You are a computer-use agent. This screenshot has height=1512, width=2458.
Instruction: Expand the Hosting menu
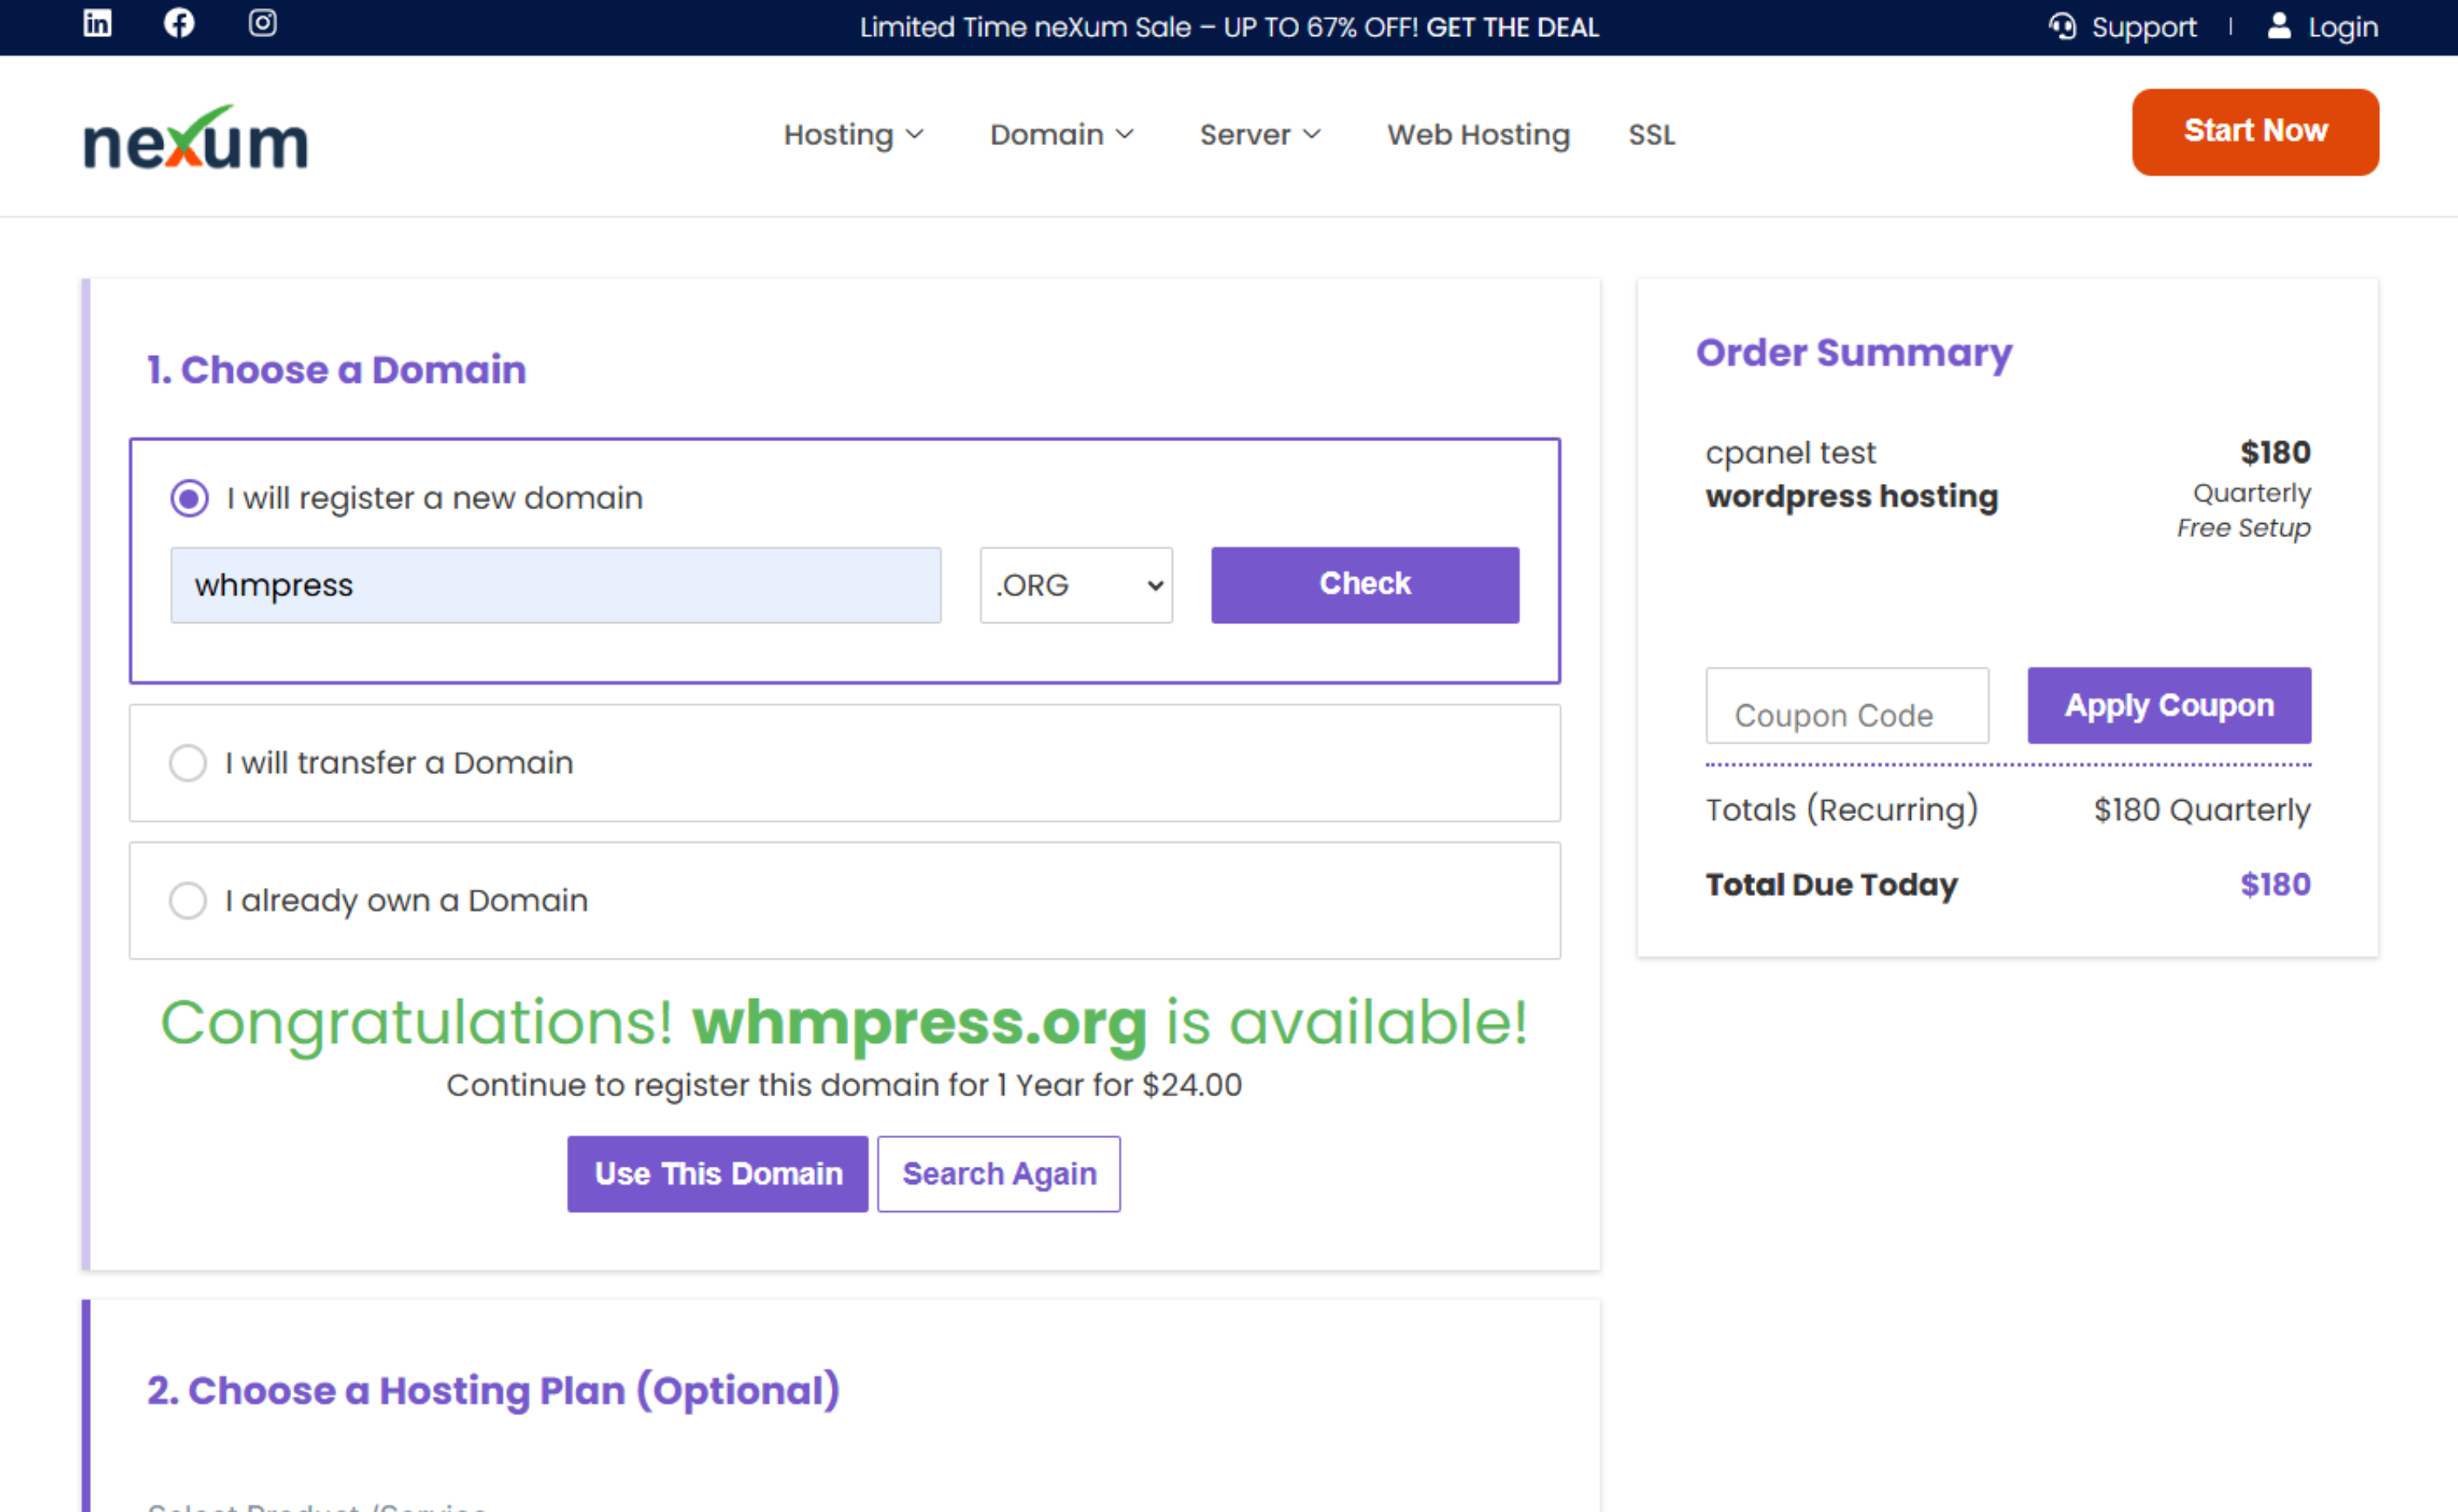tap(853, 134)
